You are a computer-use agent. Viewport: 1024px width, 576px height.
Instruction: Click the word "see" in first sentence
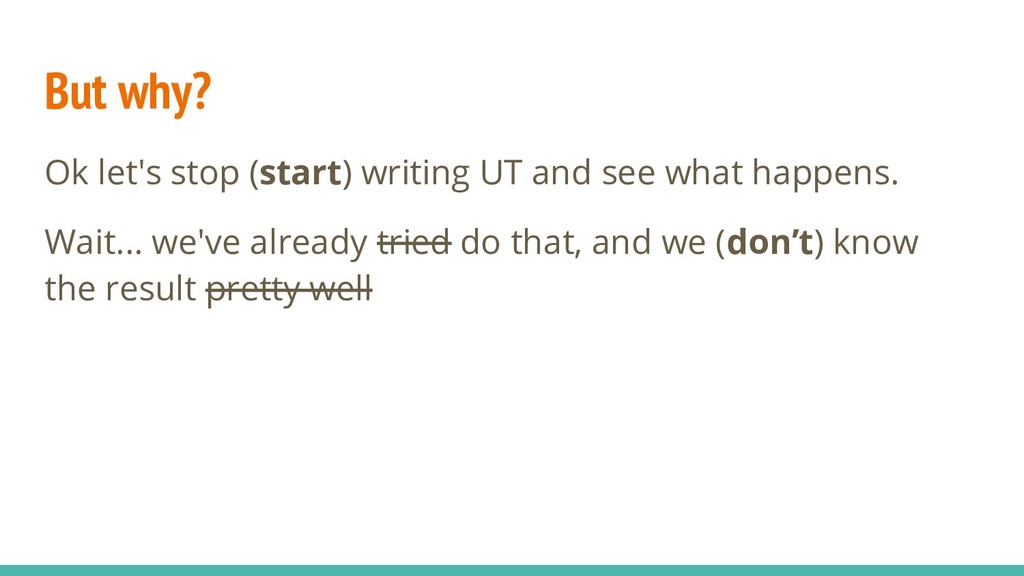click(x=628, y=174)
